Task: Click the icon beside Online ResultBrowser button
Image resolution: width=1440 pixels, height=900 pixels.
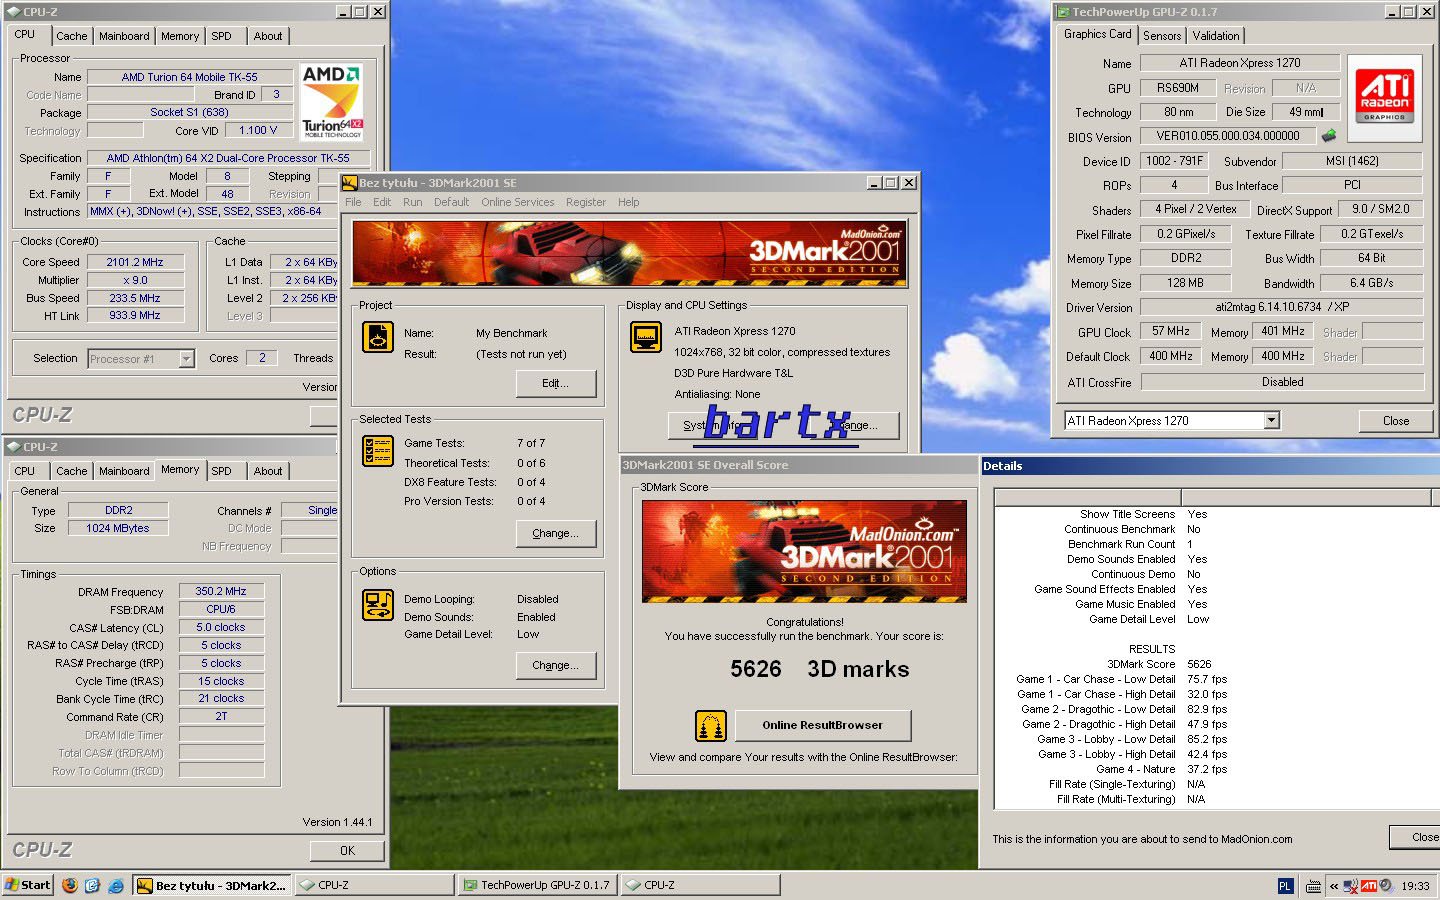Action: 710,725
